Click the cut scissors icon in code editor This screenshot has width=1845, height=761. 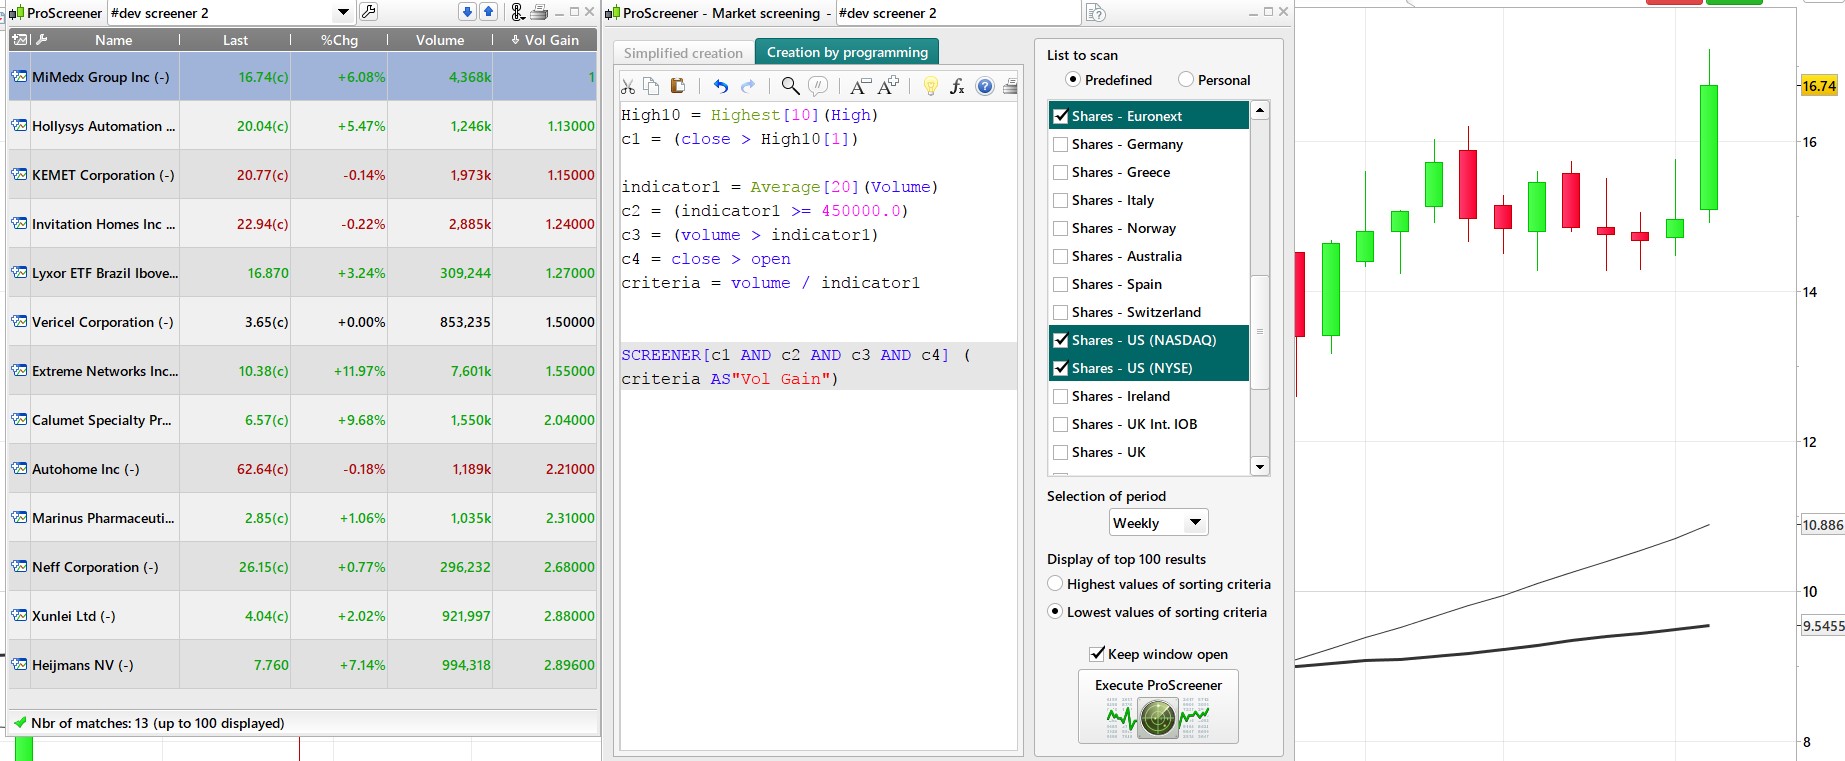[628, 87]
